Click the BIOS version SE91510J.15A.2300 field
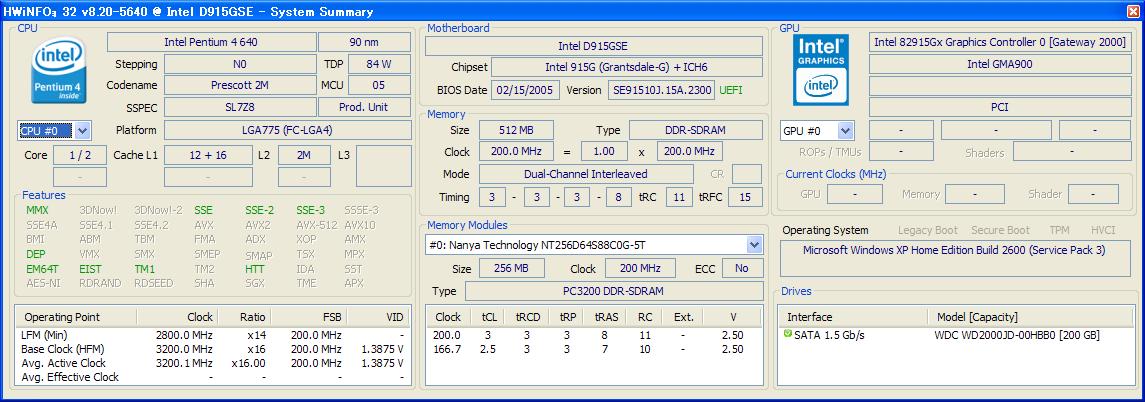 click(661, 90)
